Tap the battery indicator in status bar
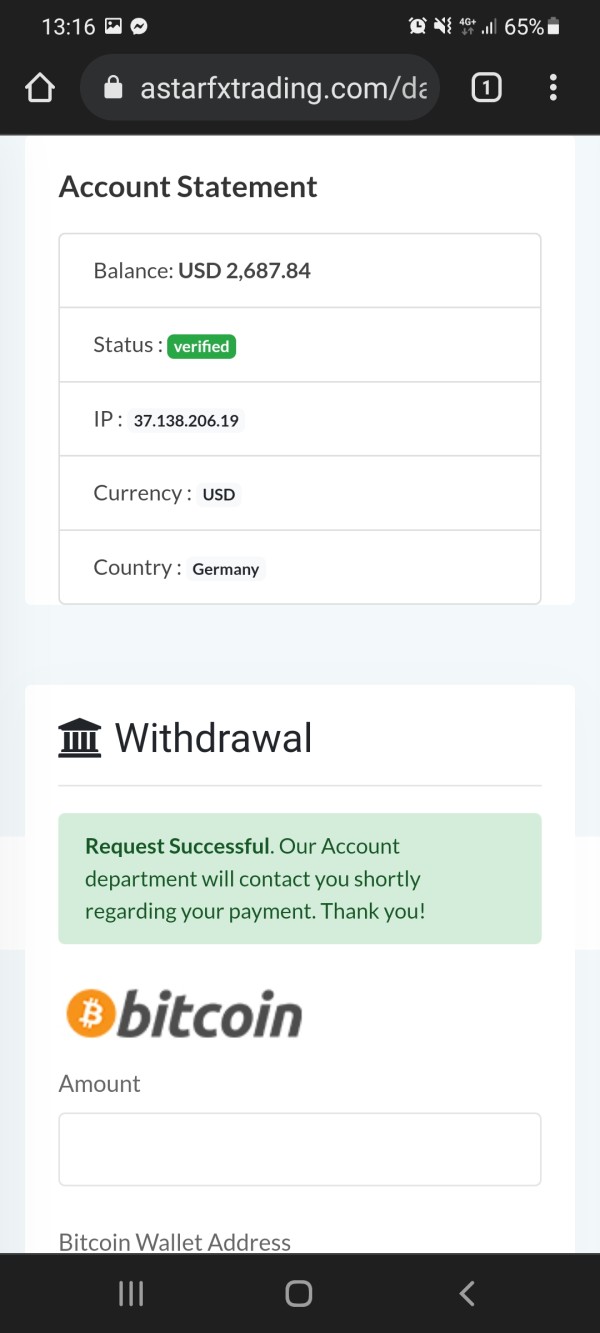This screenshot has width=600, height=1333. point(553,27)
